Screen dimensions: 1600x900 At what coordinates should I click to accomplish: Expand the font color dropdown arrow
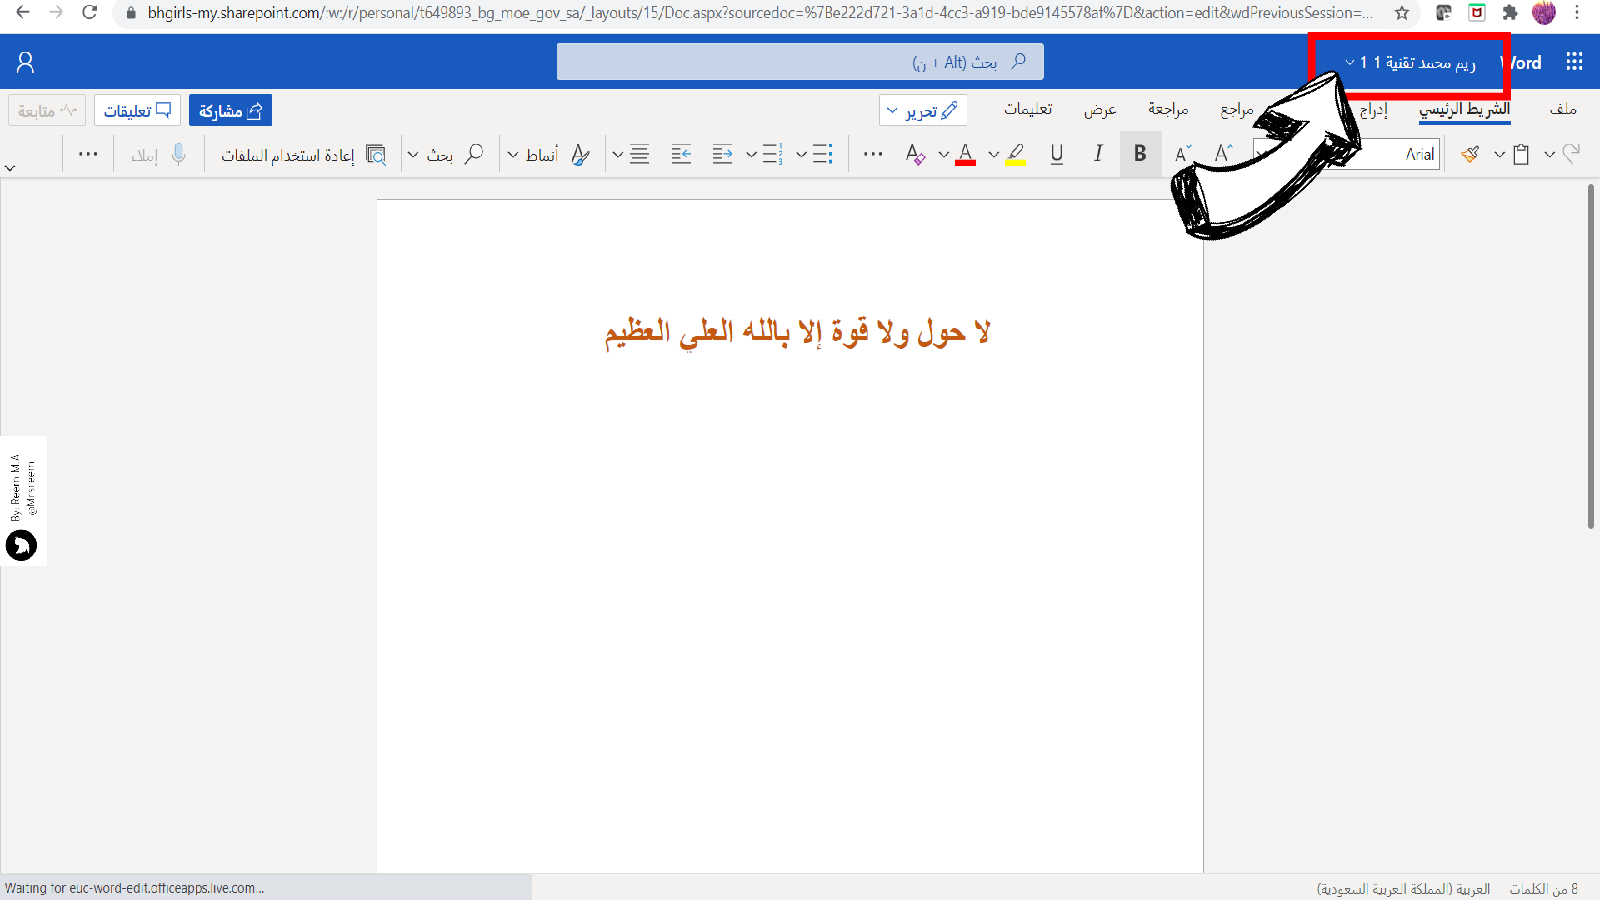click(943, 155)
